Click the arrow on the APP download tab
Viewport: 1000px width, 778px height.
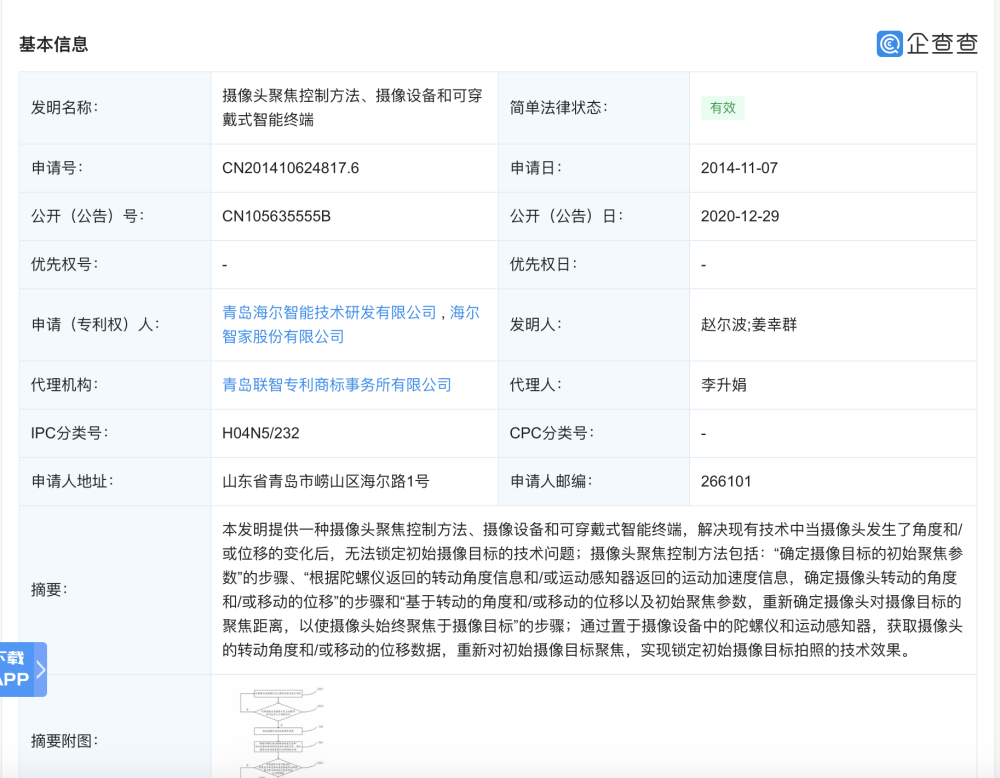41,669
